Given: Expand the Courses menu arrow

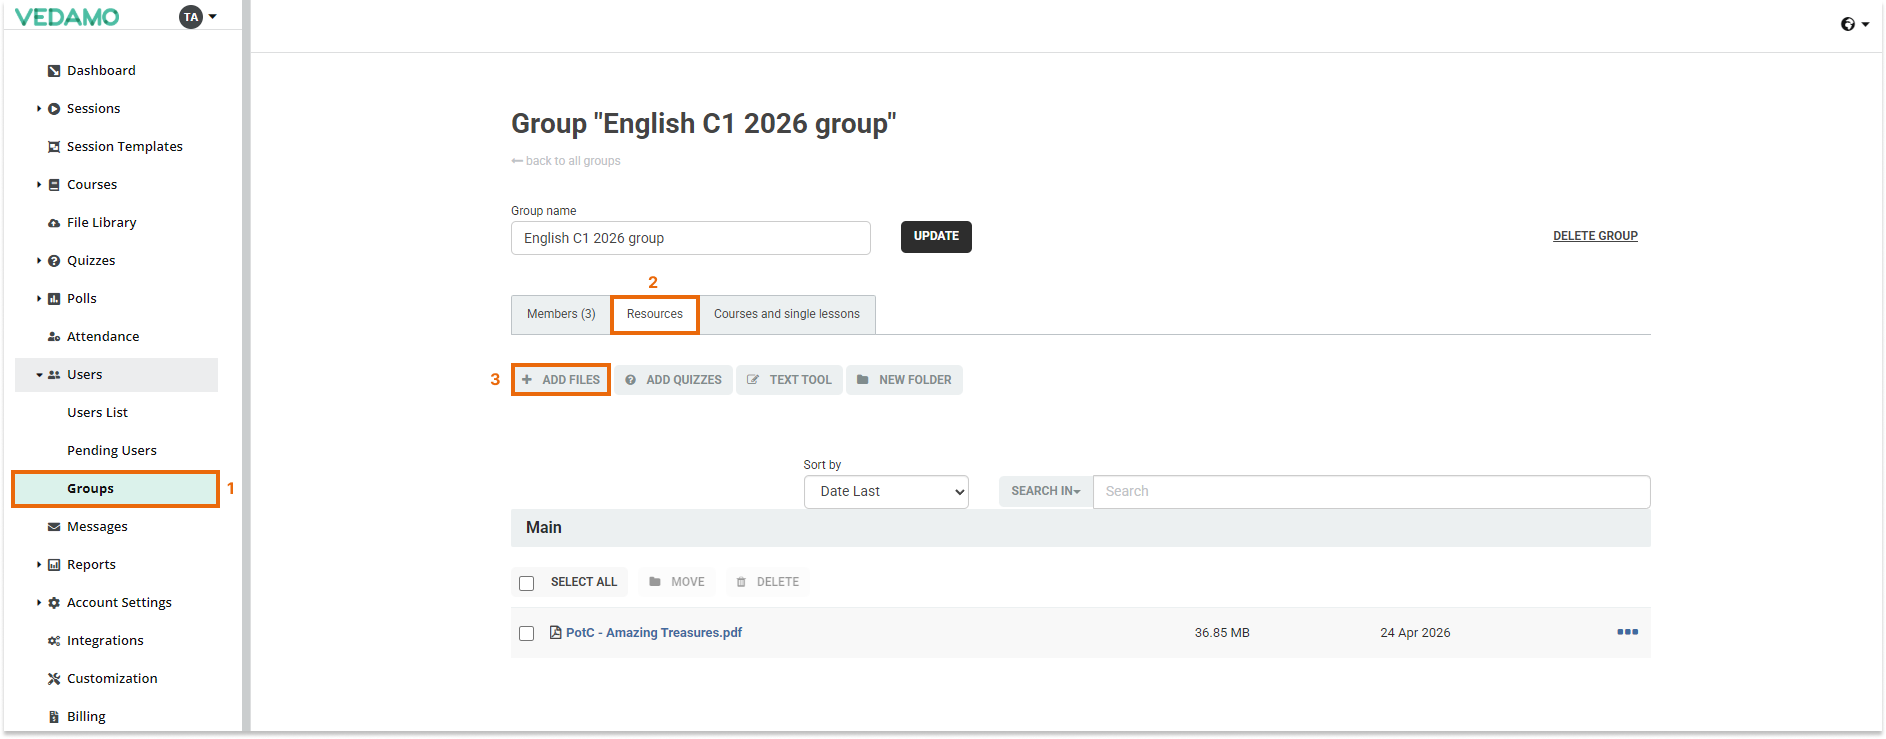Looking at the screenshot, I should (x=39, y=185).
